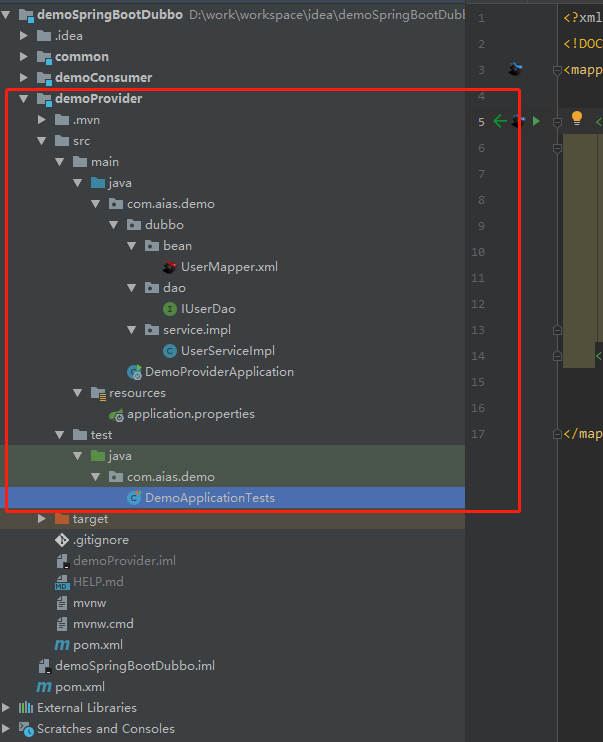Expand the demoConsumer module
The width and height of the screenshot is (603, 742).
(24, 78)
